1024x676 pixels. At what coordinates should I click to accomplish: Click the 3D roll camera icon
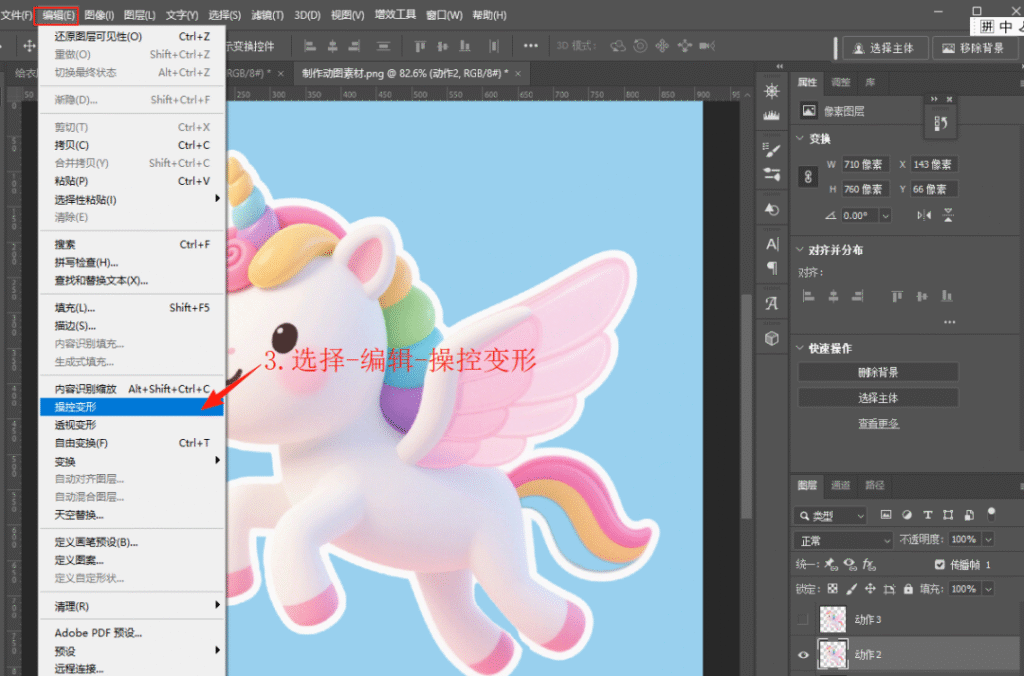pyautogui.click(x=640, y=46)
